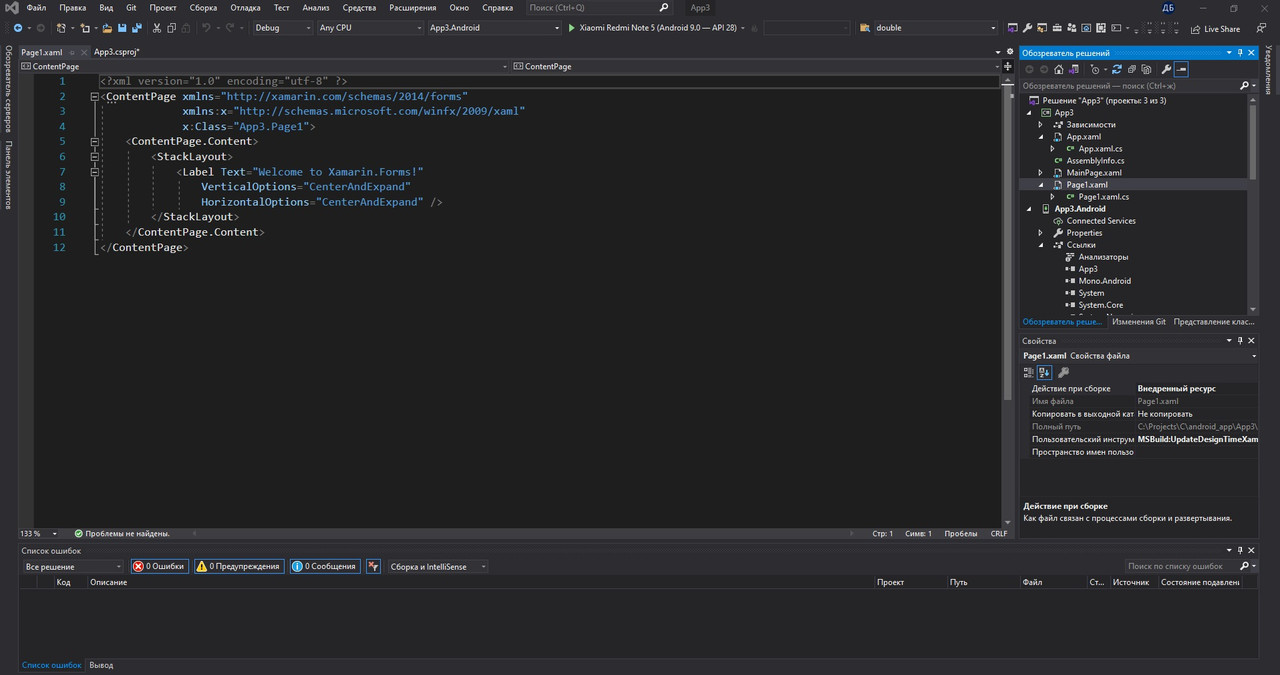Image resolution: width=1280 pixels, height=675 pixels.
Task: Pin the Список ошибок error list panel
Action: [x=1240, y=551]
